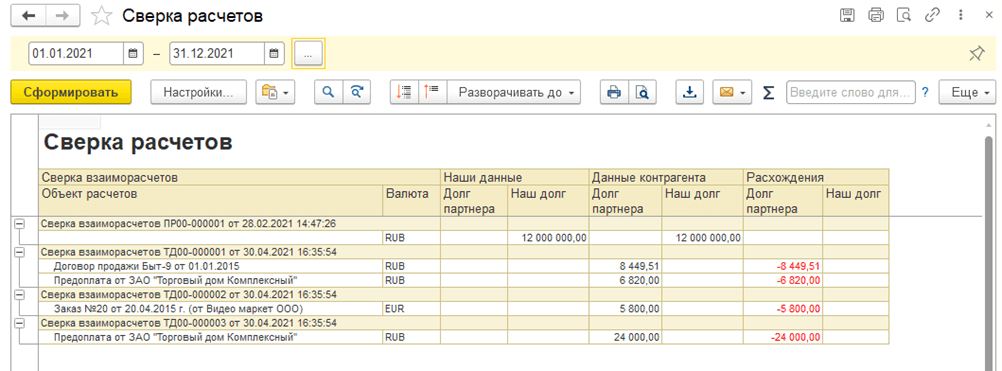Open the Разворачивать до dropdown
1002x371 pixels.
tap(514, 93)
